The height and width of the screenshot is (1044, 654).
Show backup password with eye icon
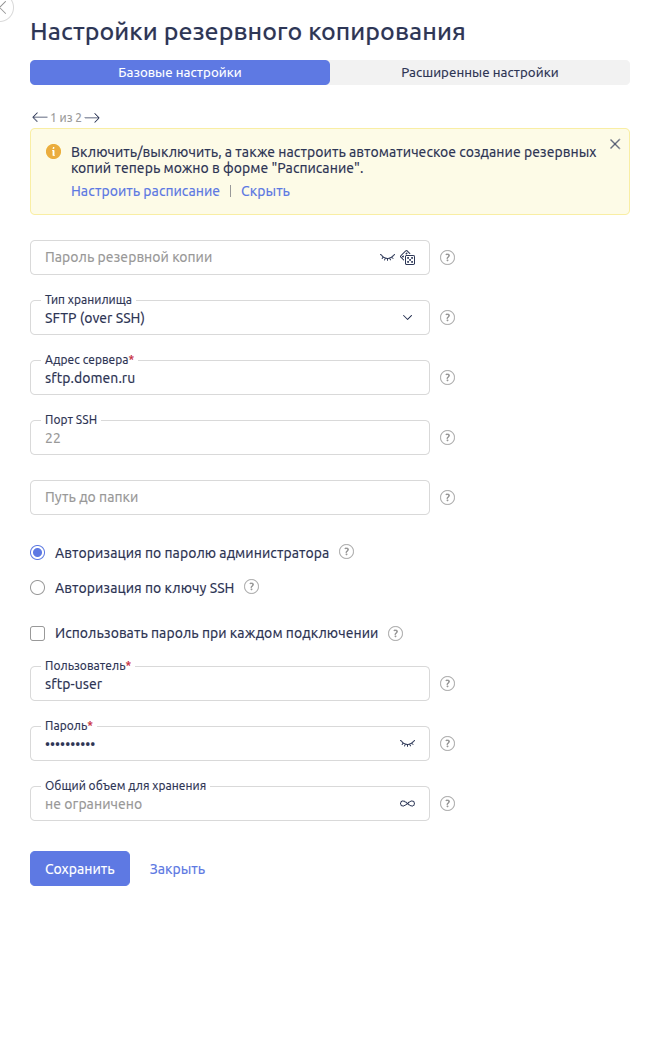pyautogui.click(x=387, y=258)
